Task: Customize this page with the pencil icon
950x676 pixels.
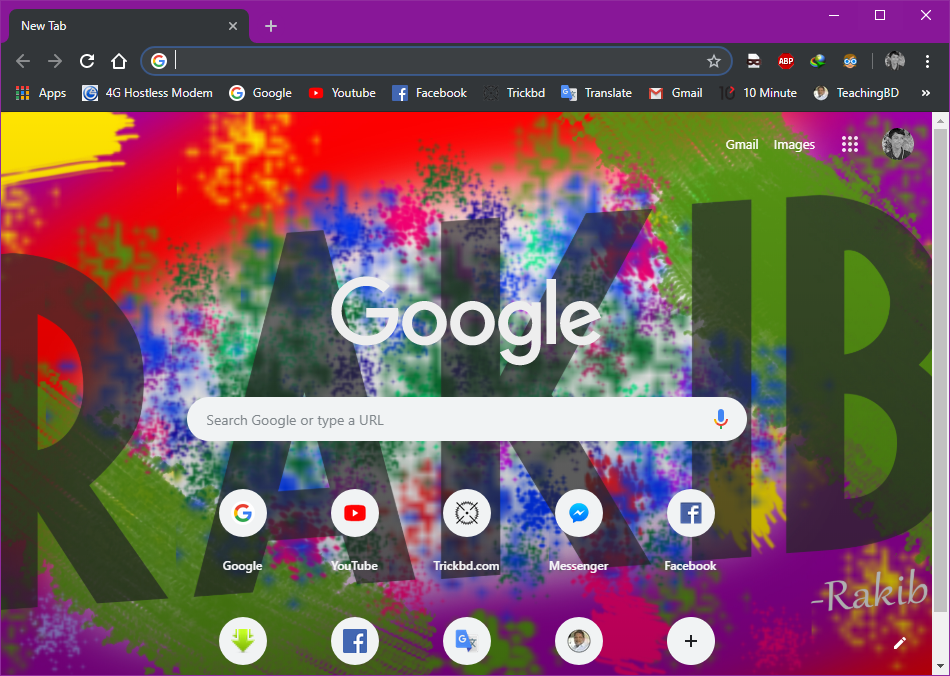Action: click(900, 643)
